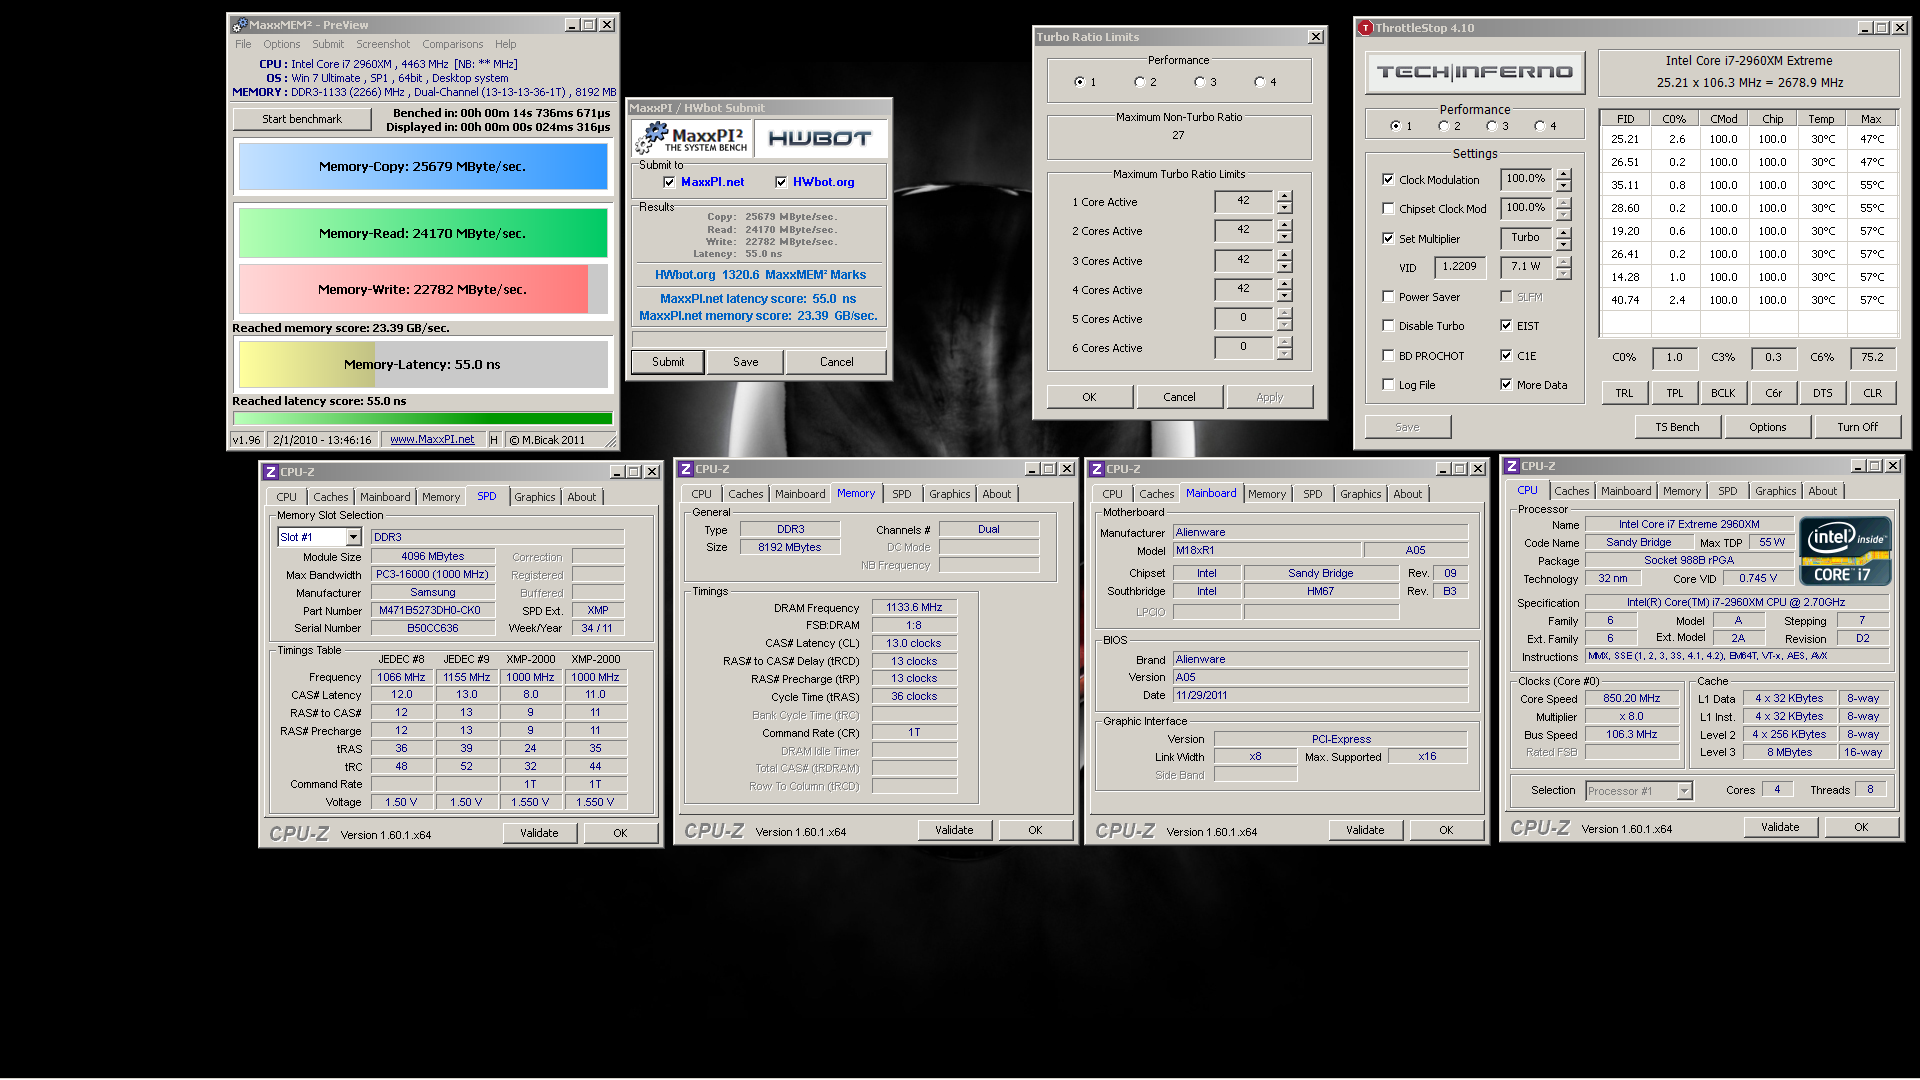Click CPU-Z icon of SPD window
The width and height of the screenshot is (1920, 1080).
click(270, 472)
